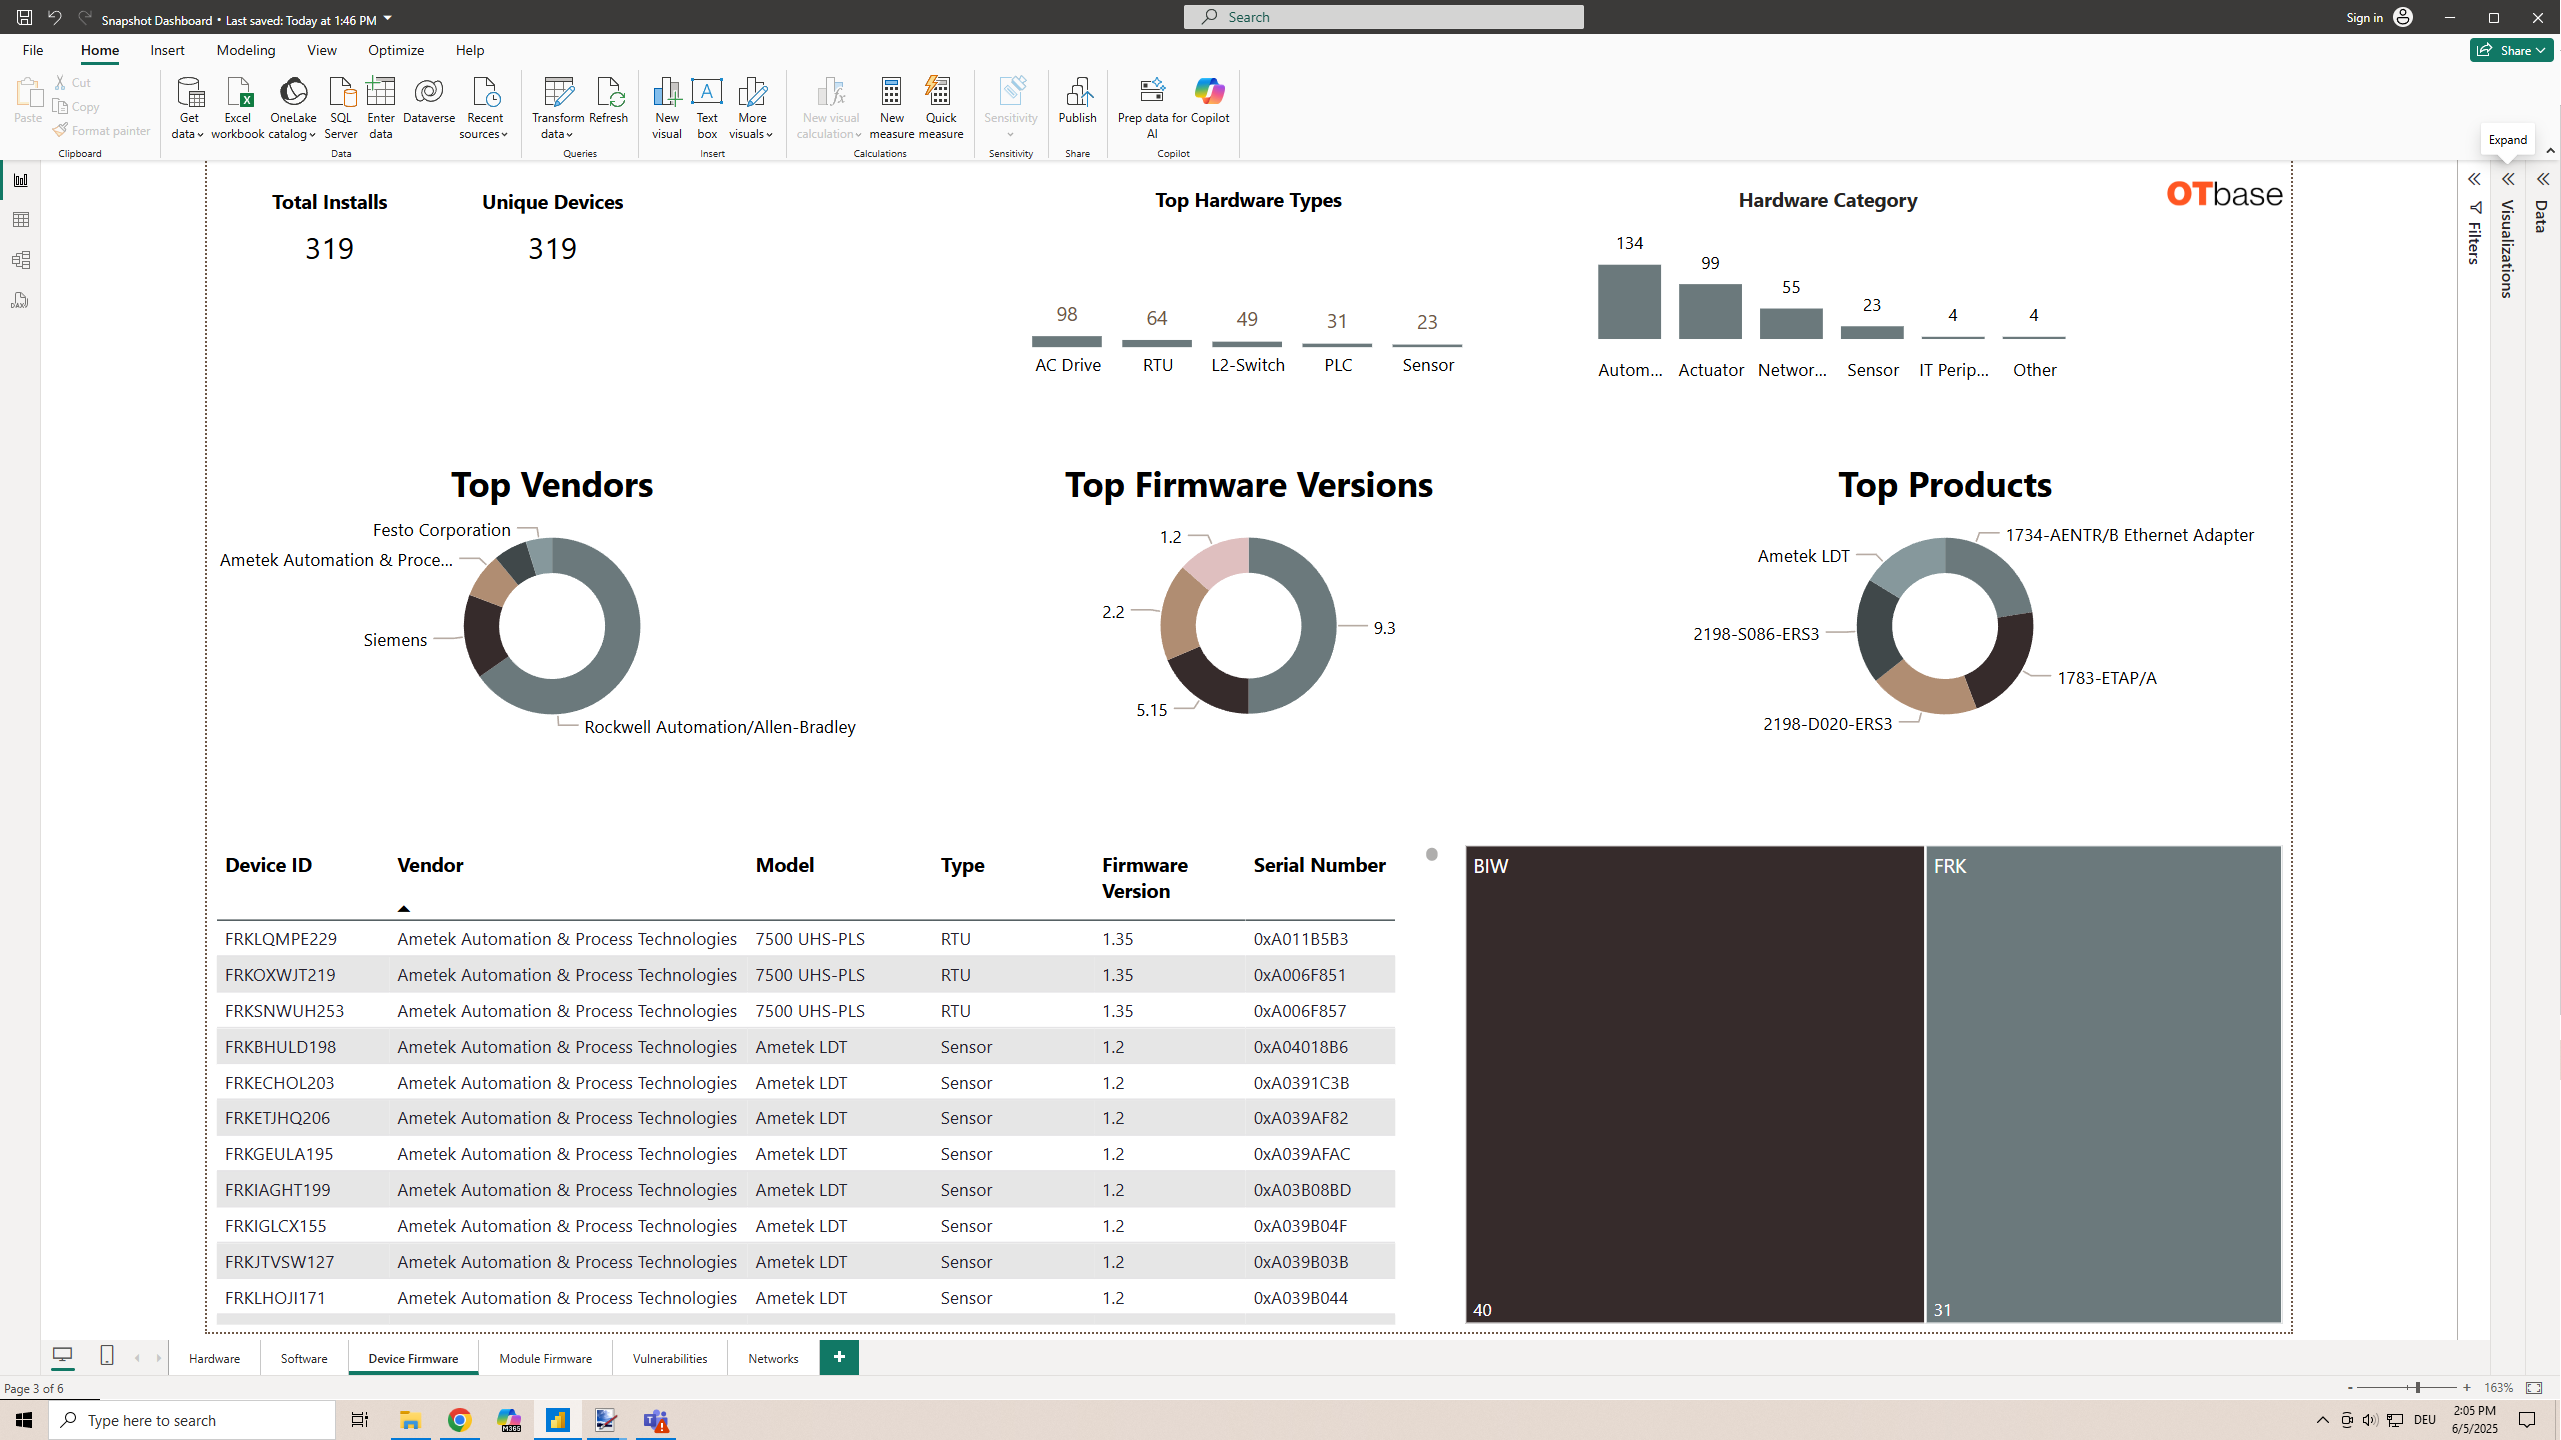Open OneLake catalog
The width and height of the screenshot is (2561, 1440).
pos(293,108)
